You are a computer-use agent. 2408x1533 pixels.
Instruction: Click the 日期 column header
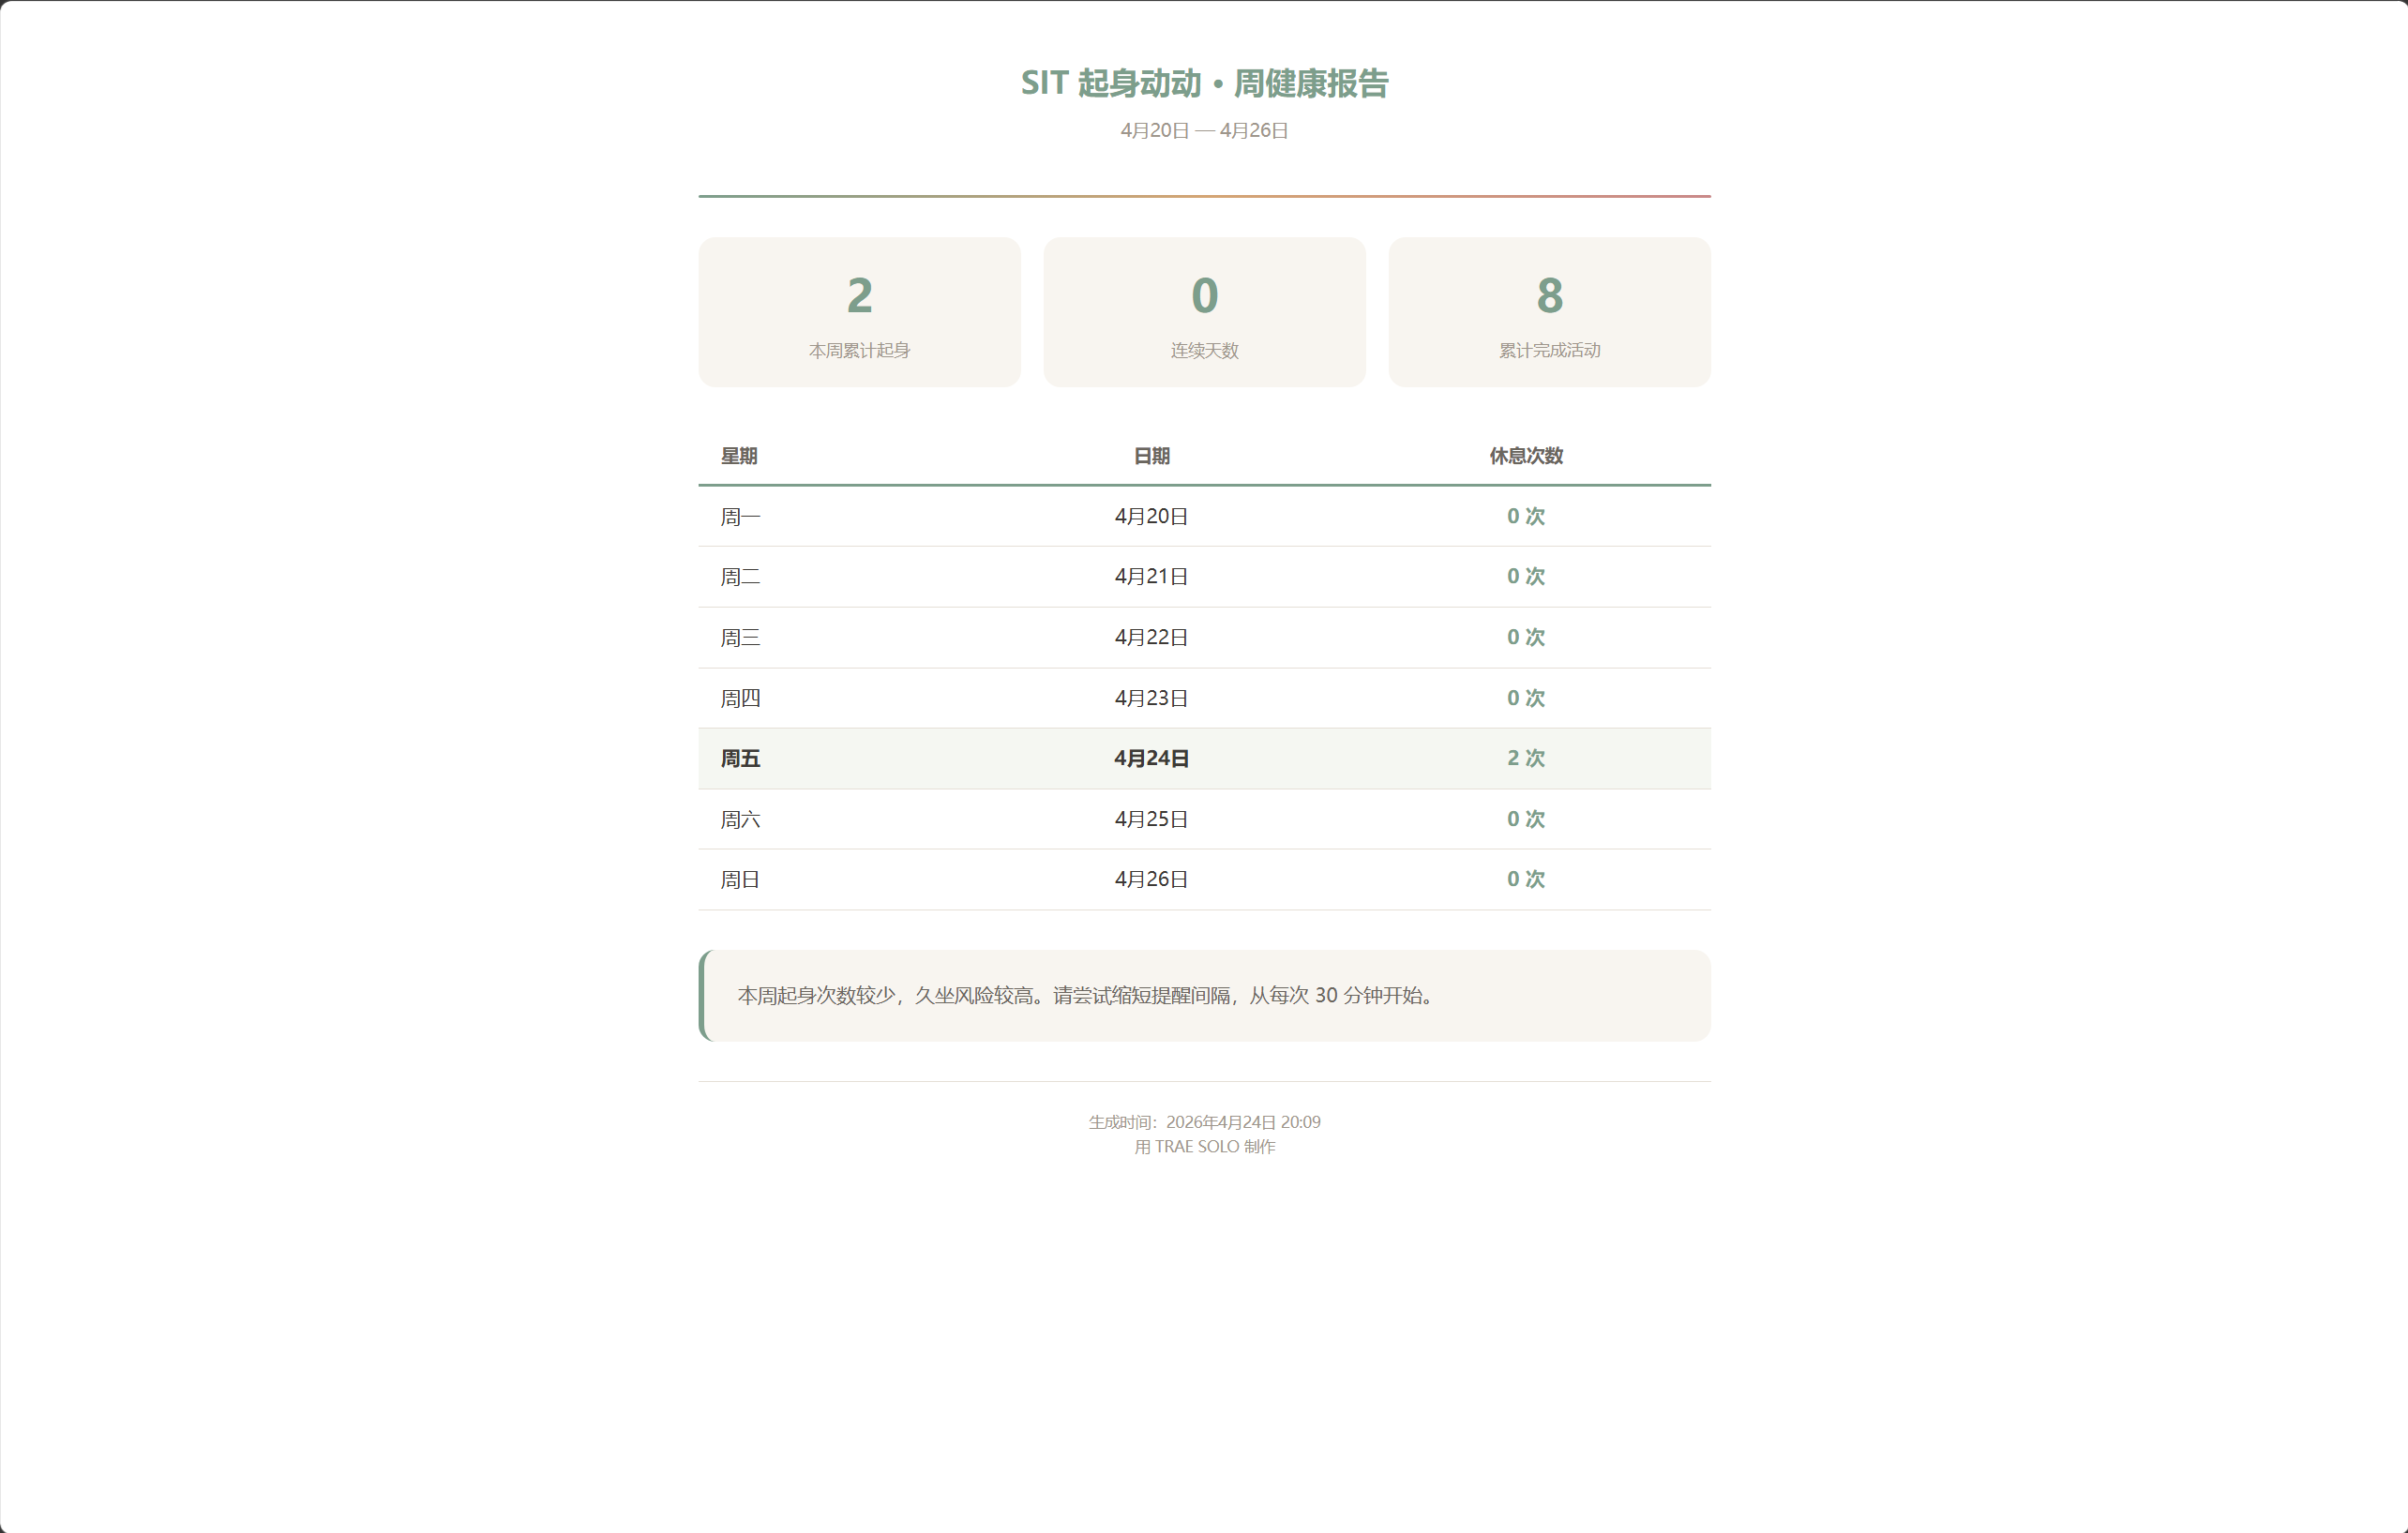(x=1151, y=456)
